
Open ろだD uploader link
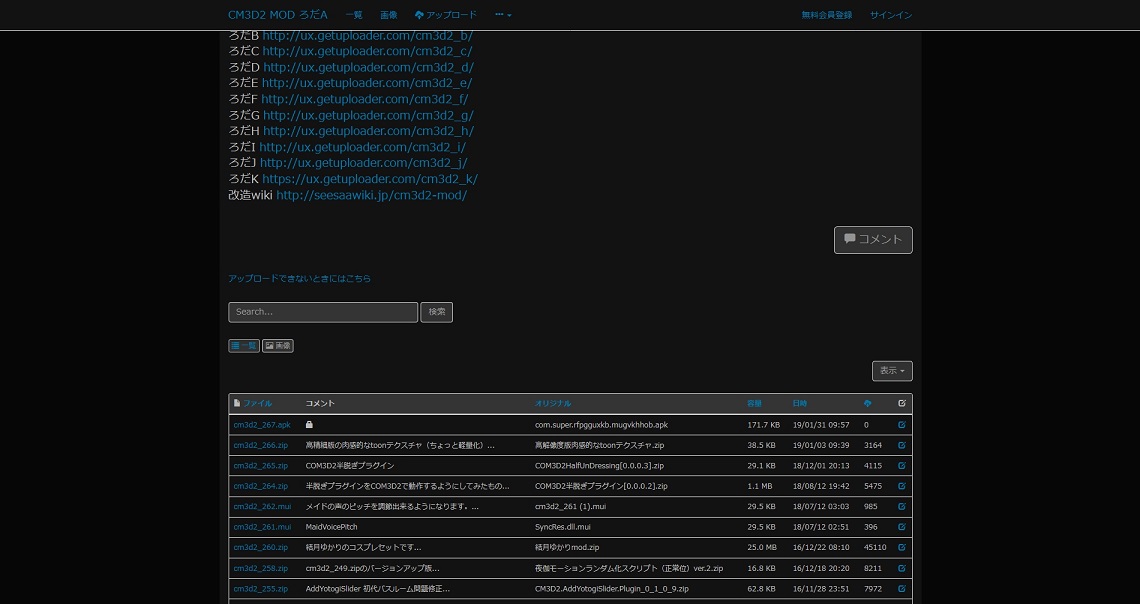369,67
